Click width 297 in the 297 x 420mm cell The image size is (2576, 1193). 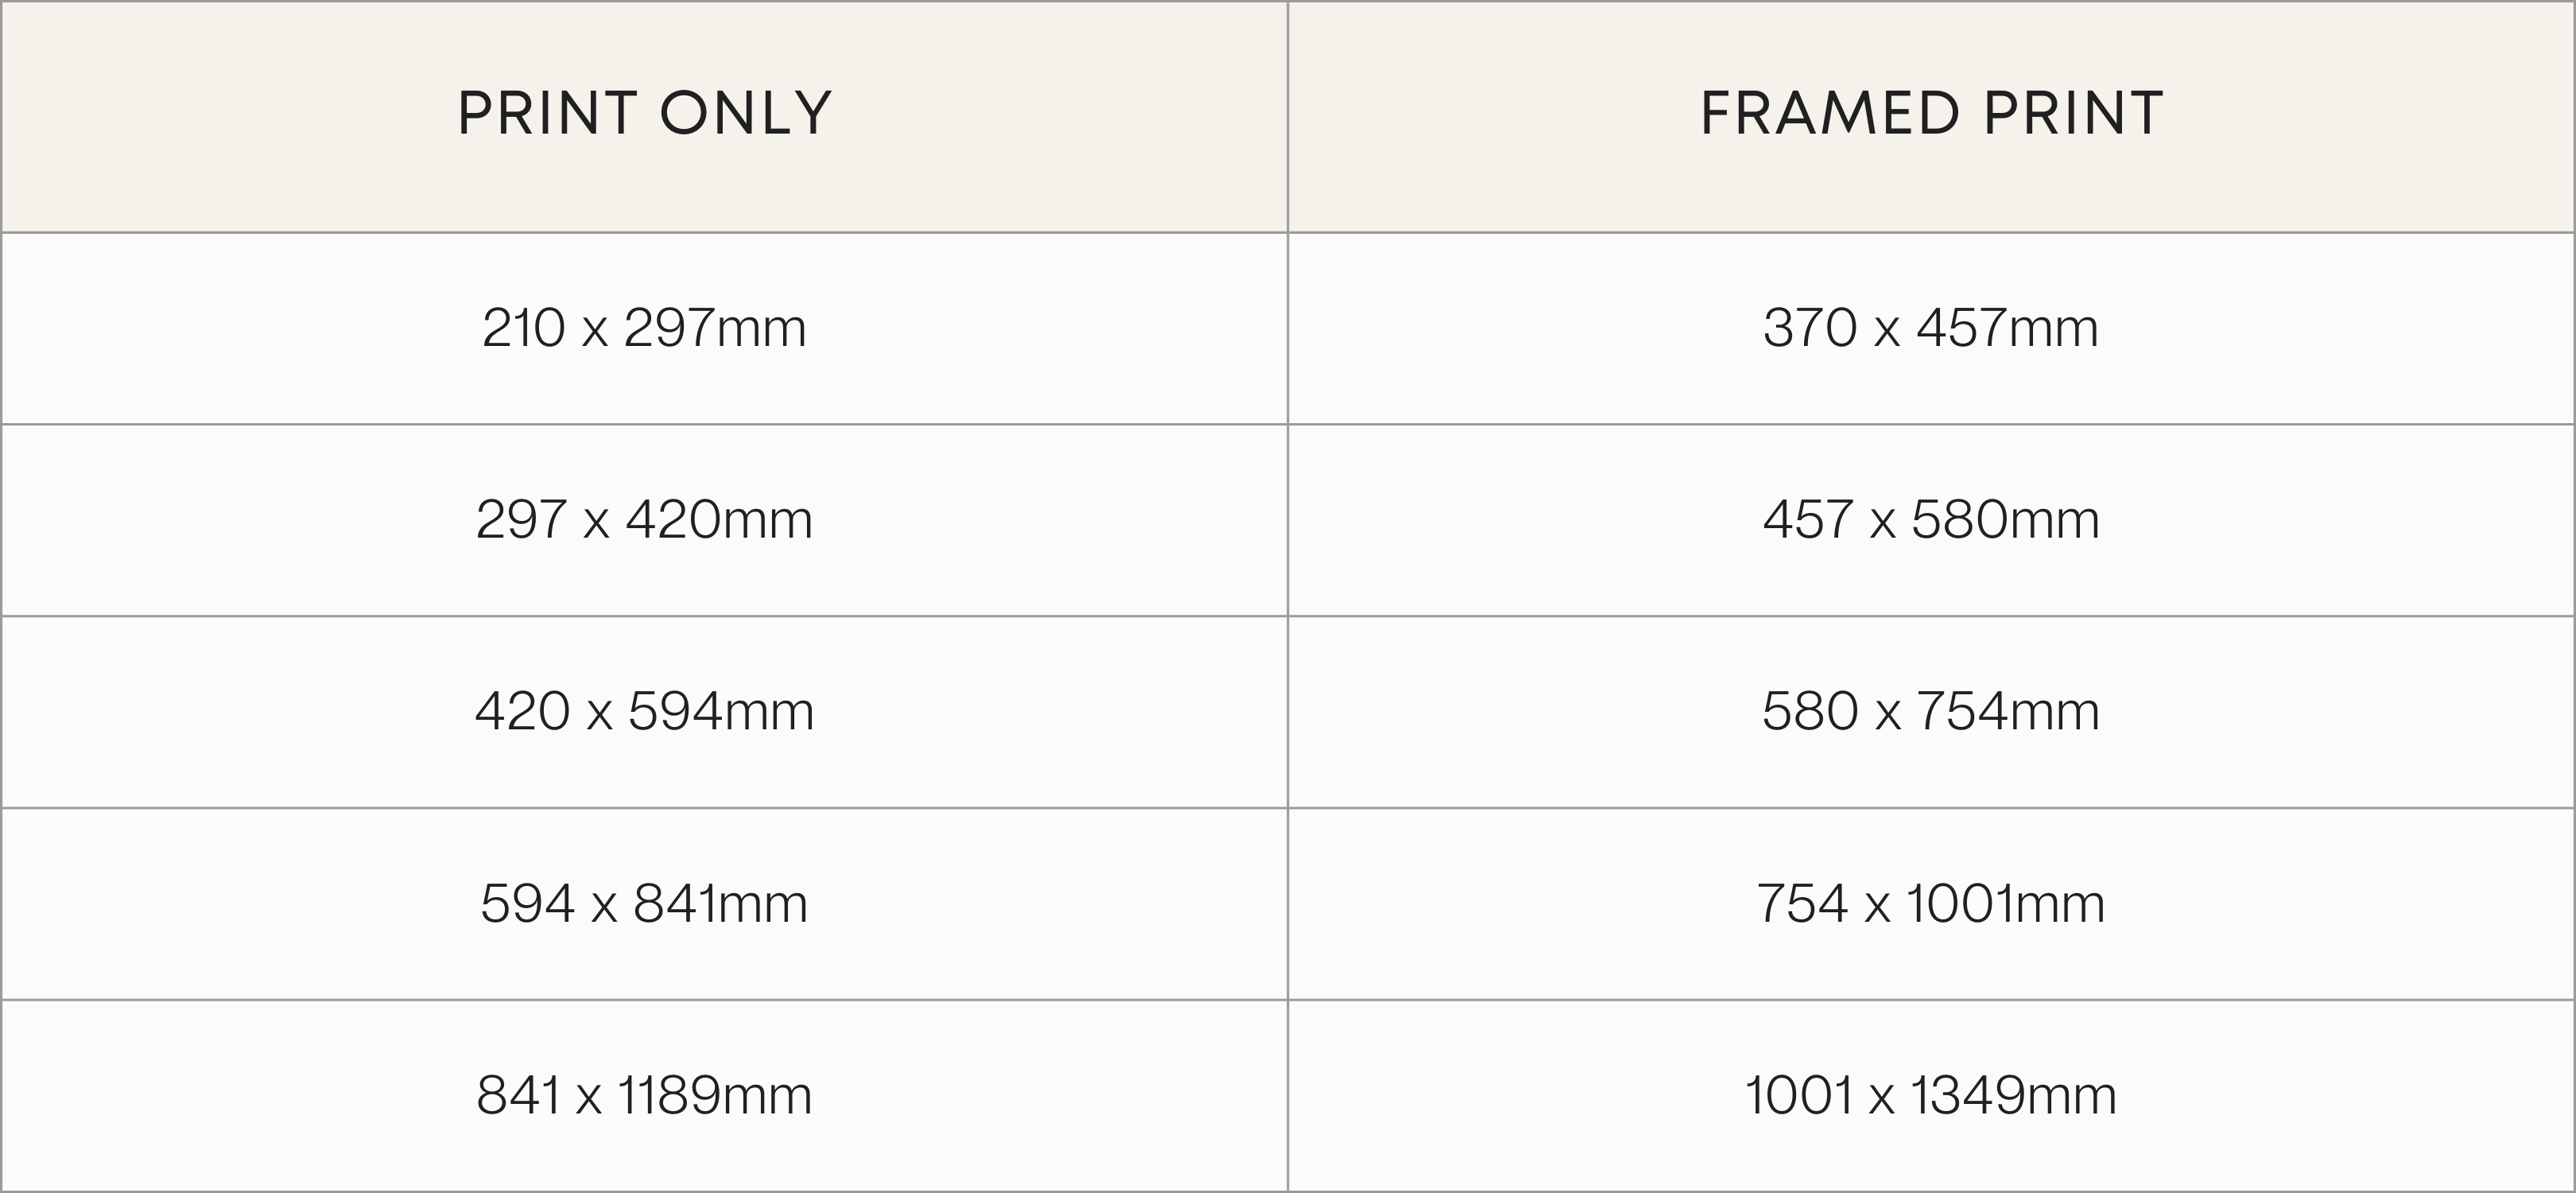tap(521, 520)
